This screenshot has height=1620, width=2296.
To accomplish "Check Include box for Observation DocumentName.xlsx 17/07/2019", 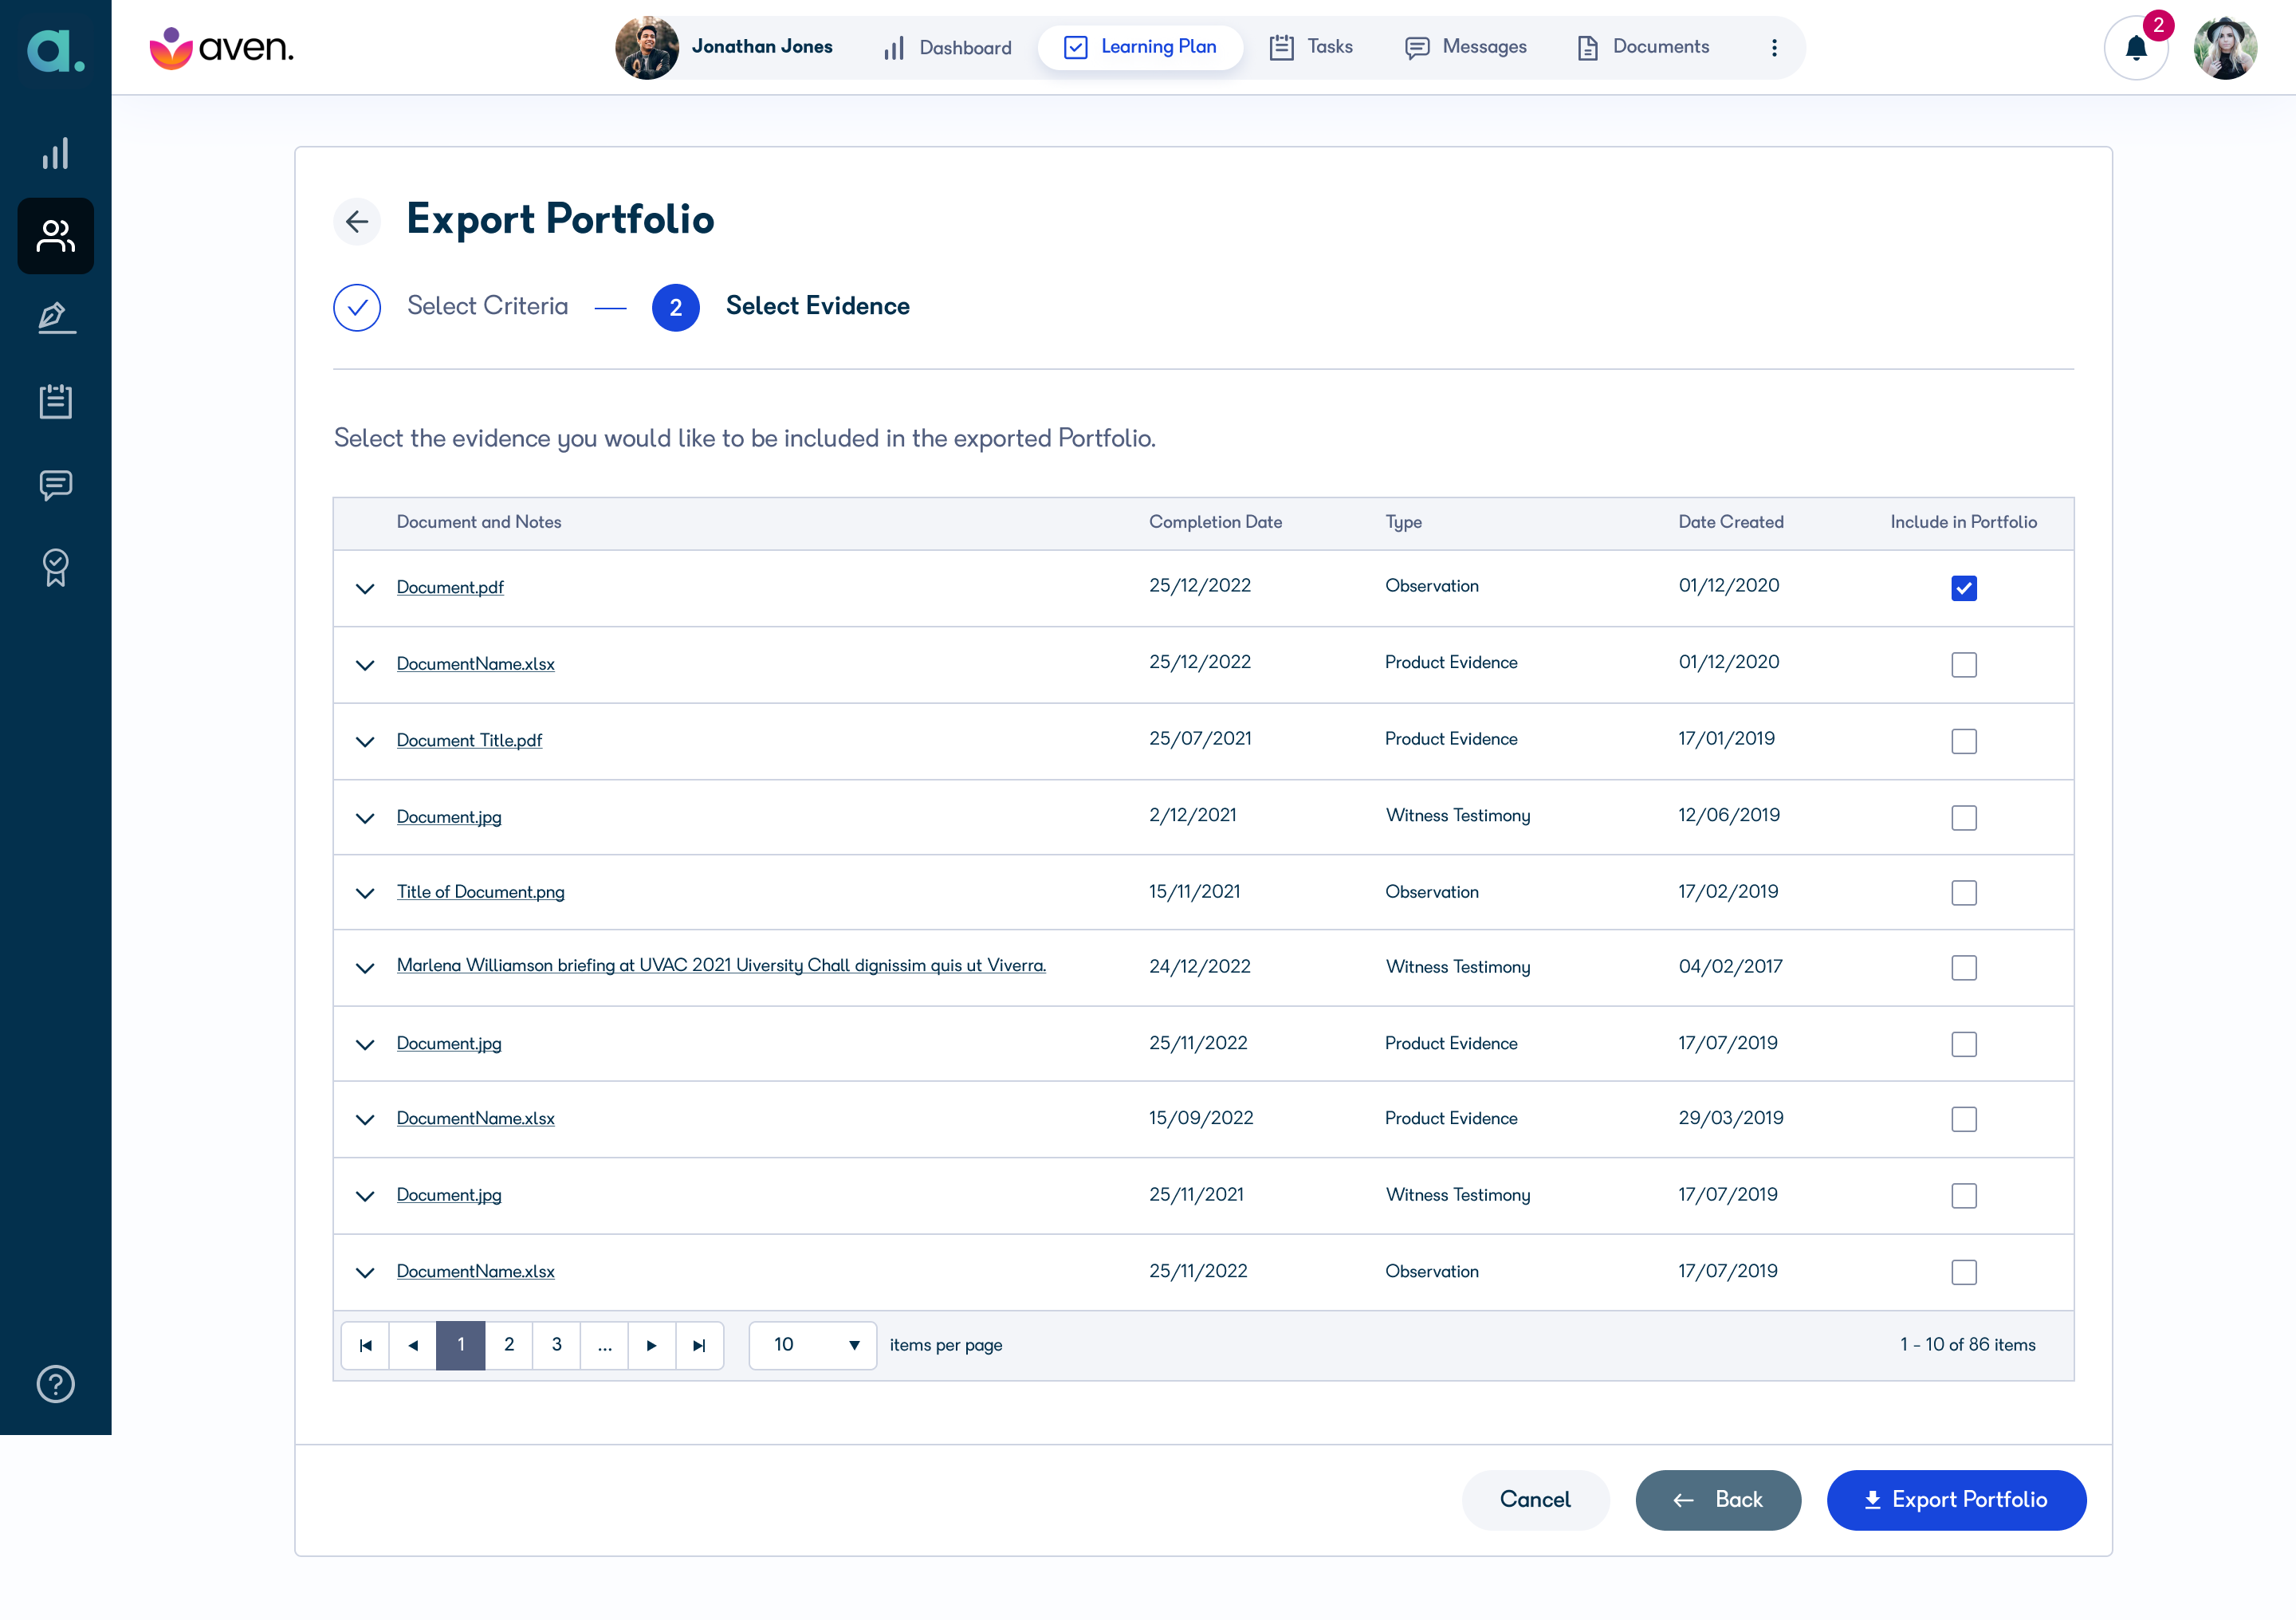I will 1964,1272.
